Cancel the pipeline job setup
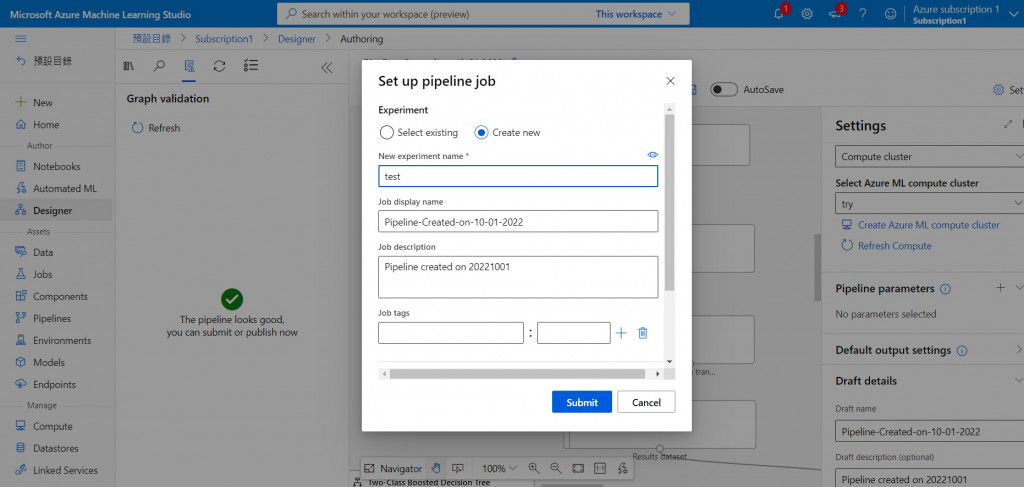Image resolution: width=1024 pixels, height=487 pixels. point(646,402)
